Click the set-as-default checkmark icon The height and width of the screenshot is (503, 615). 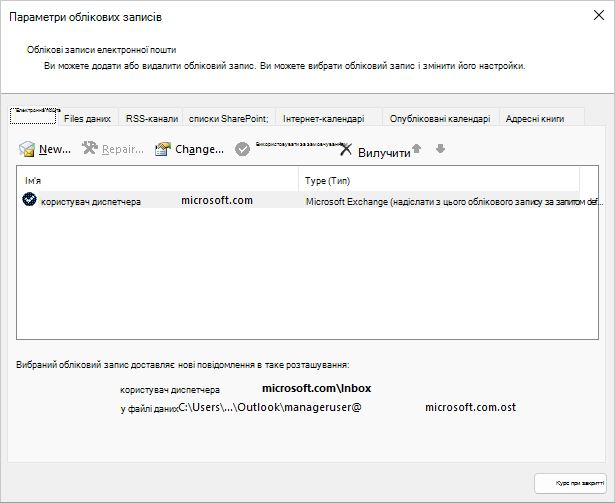[x=242, y=149]
